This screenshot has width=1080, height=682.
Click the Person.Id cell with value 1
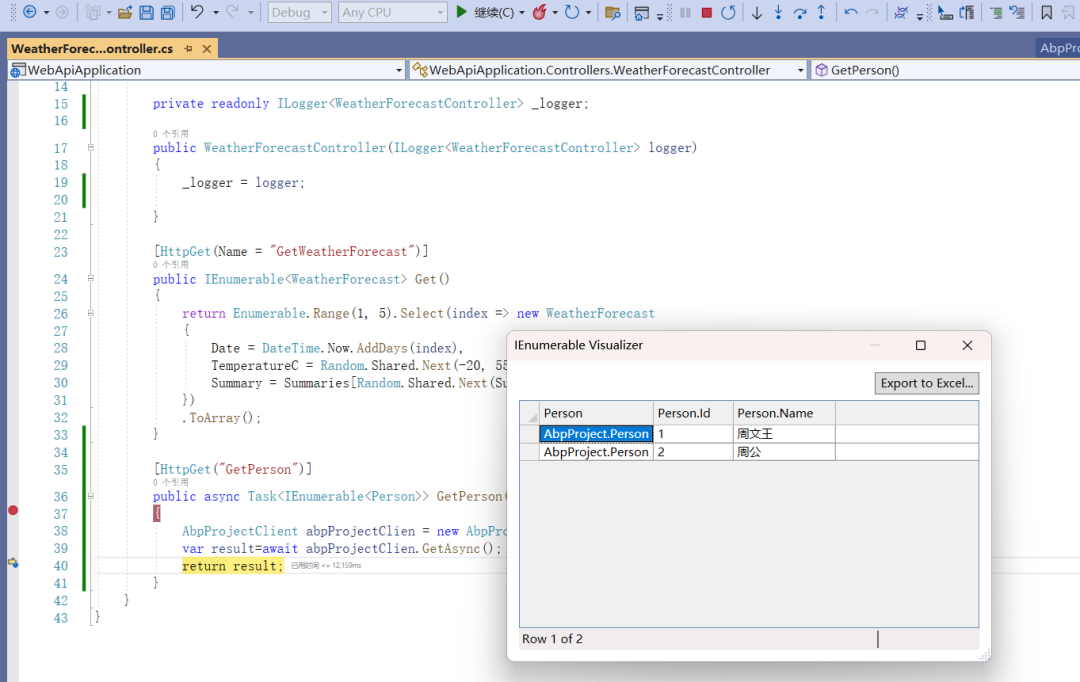pos(694,433)
